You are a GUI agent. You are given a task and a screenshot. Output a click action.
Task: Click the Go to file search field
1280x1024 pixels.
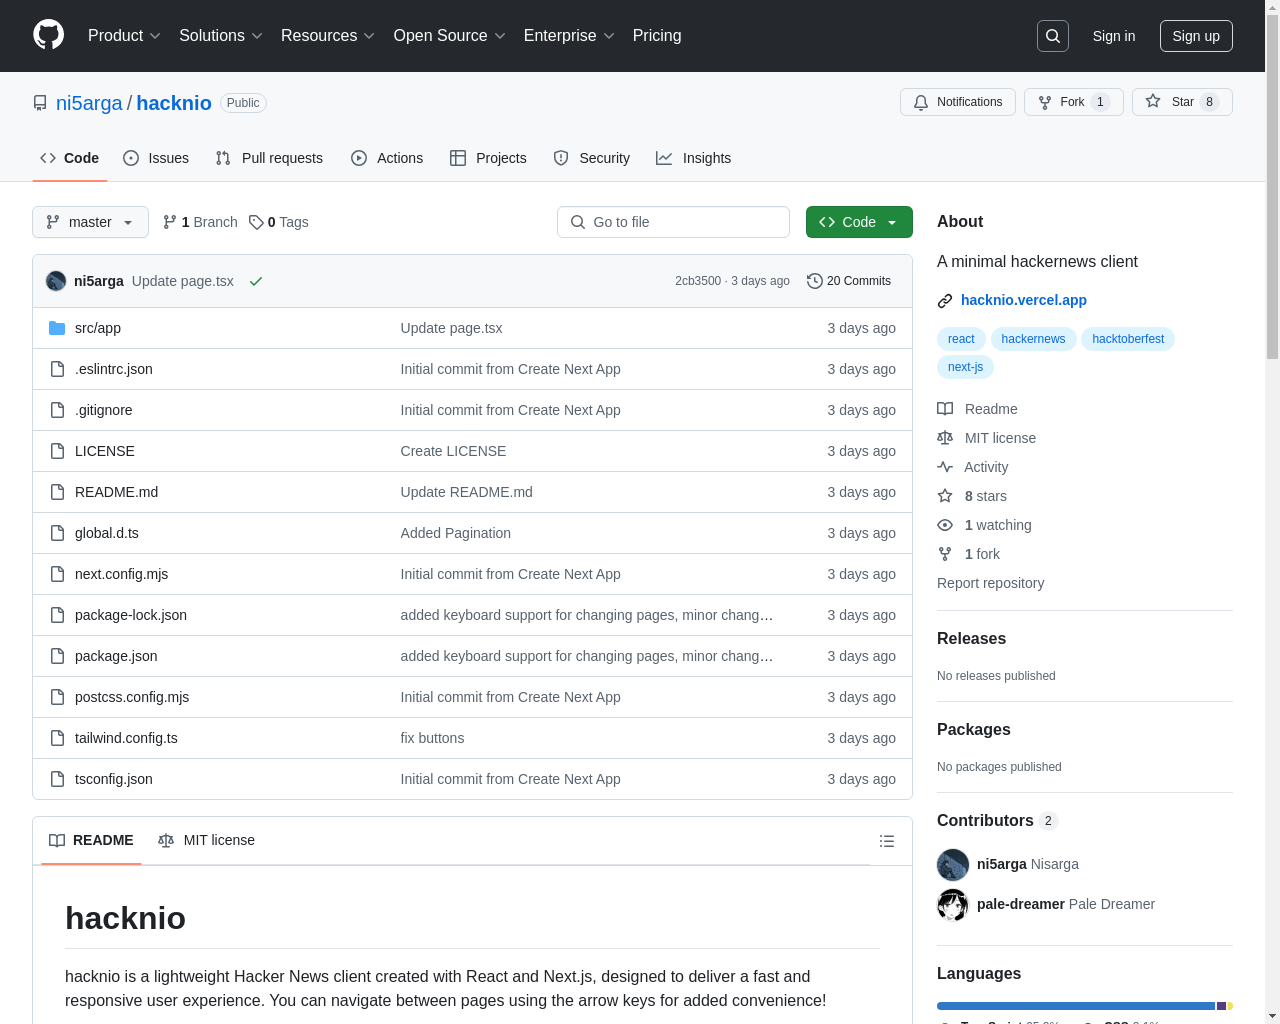[x=673, y=222]
